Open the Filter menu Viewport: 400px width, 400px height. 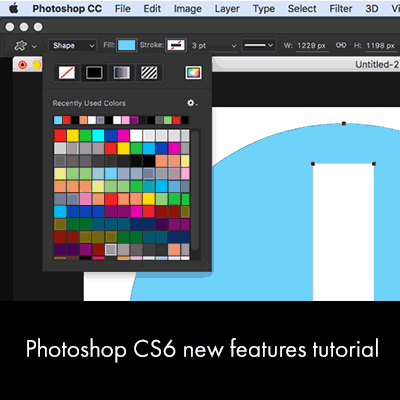pyautogui.click(x=341, y=9)
